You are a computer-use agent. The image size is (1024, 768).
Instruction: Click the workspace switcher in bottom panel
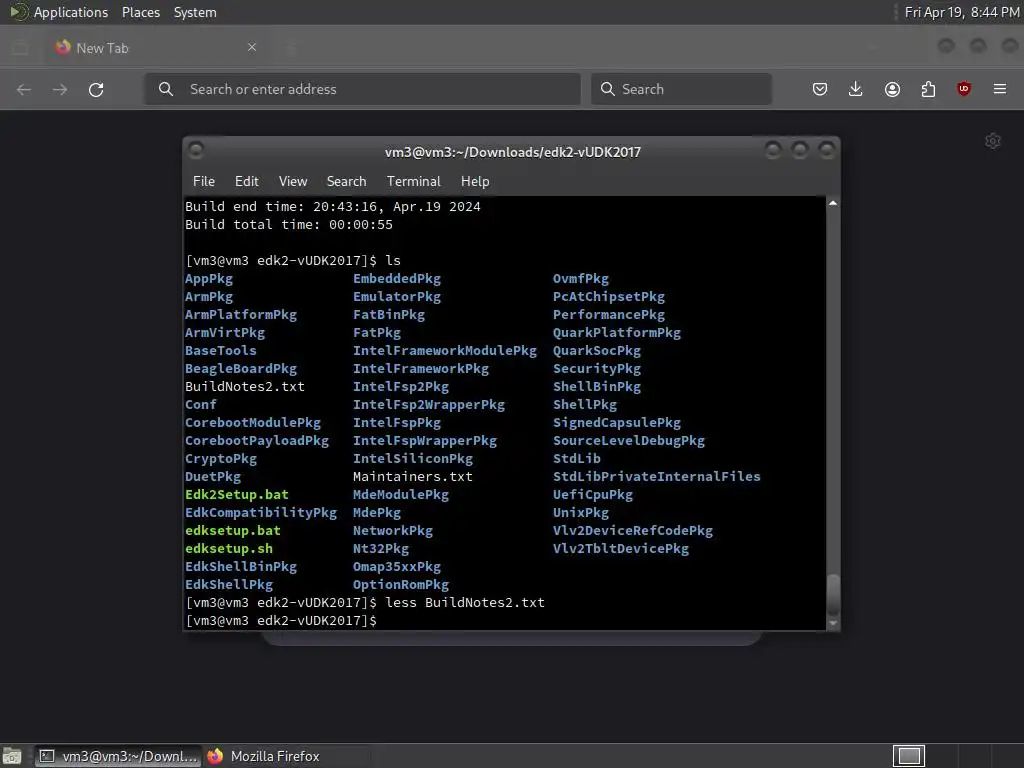point(908,756)
